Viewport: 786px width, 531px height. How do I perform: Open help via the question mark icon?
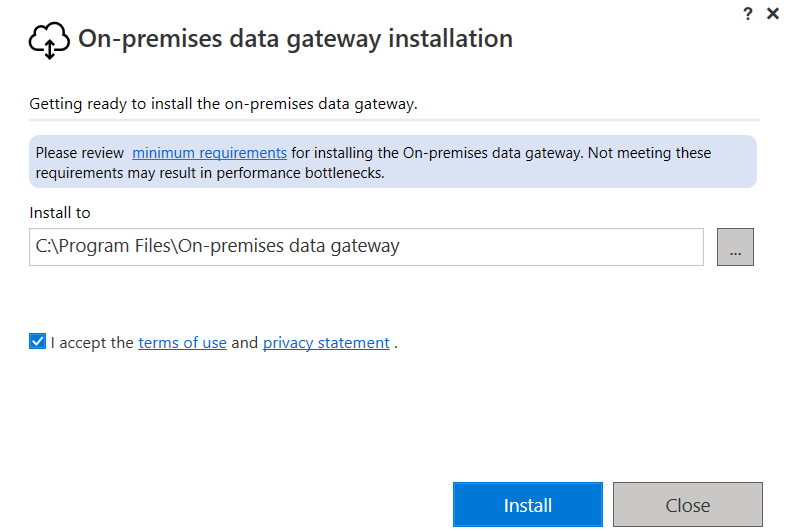pos(747,14)
